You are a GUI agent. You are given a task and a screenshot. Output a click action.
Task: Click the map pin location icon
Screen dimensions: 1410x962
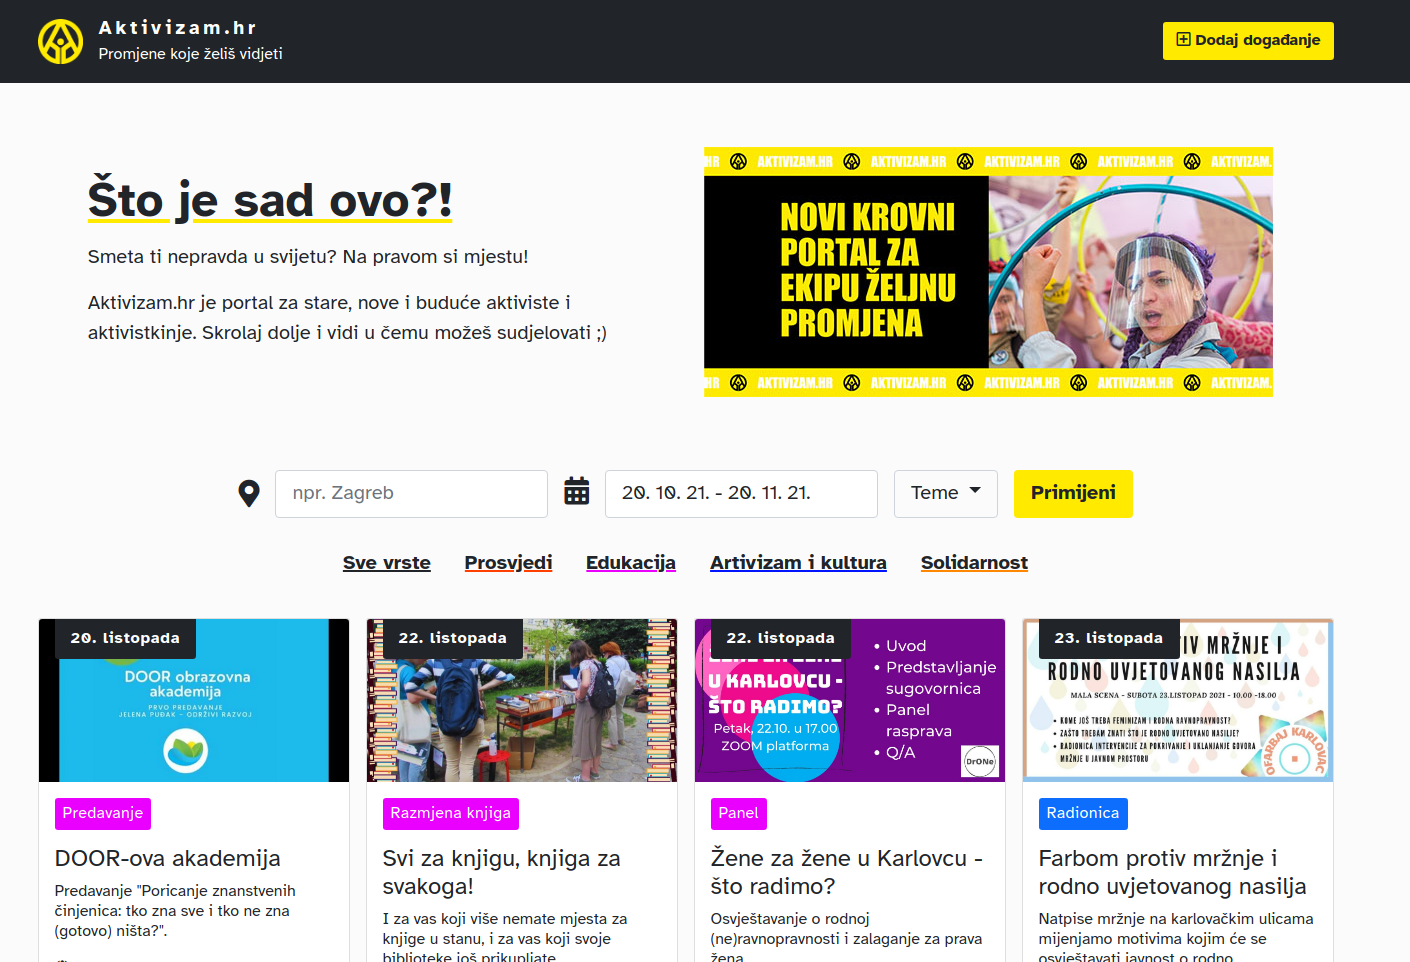[x=249, y=494]
